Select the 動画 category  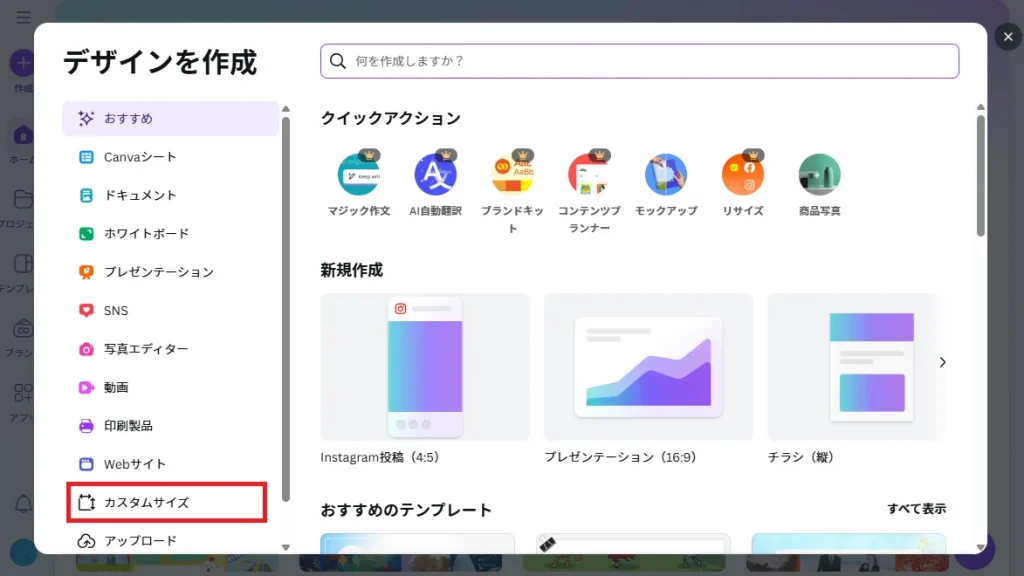coord(170,387)
